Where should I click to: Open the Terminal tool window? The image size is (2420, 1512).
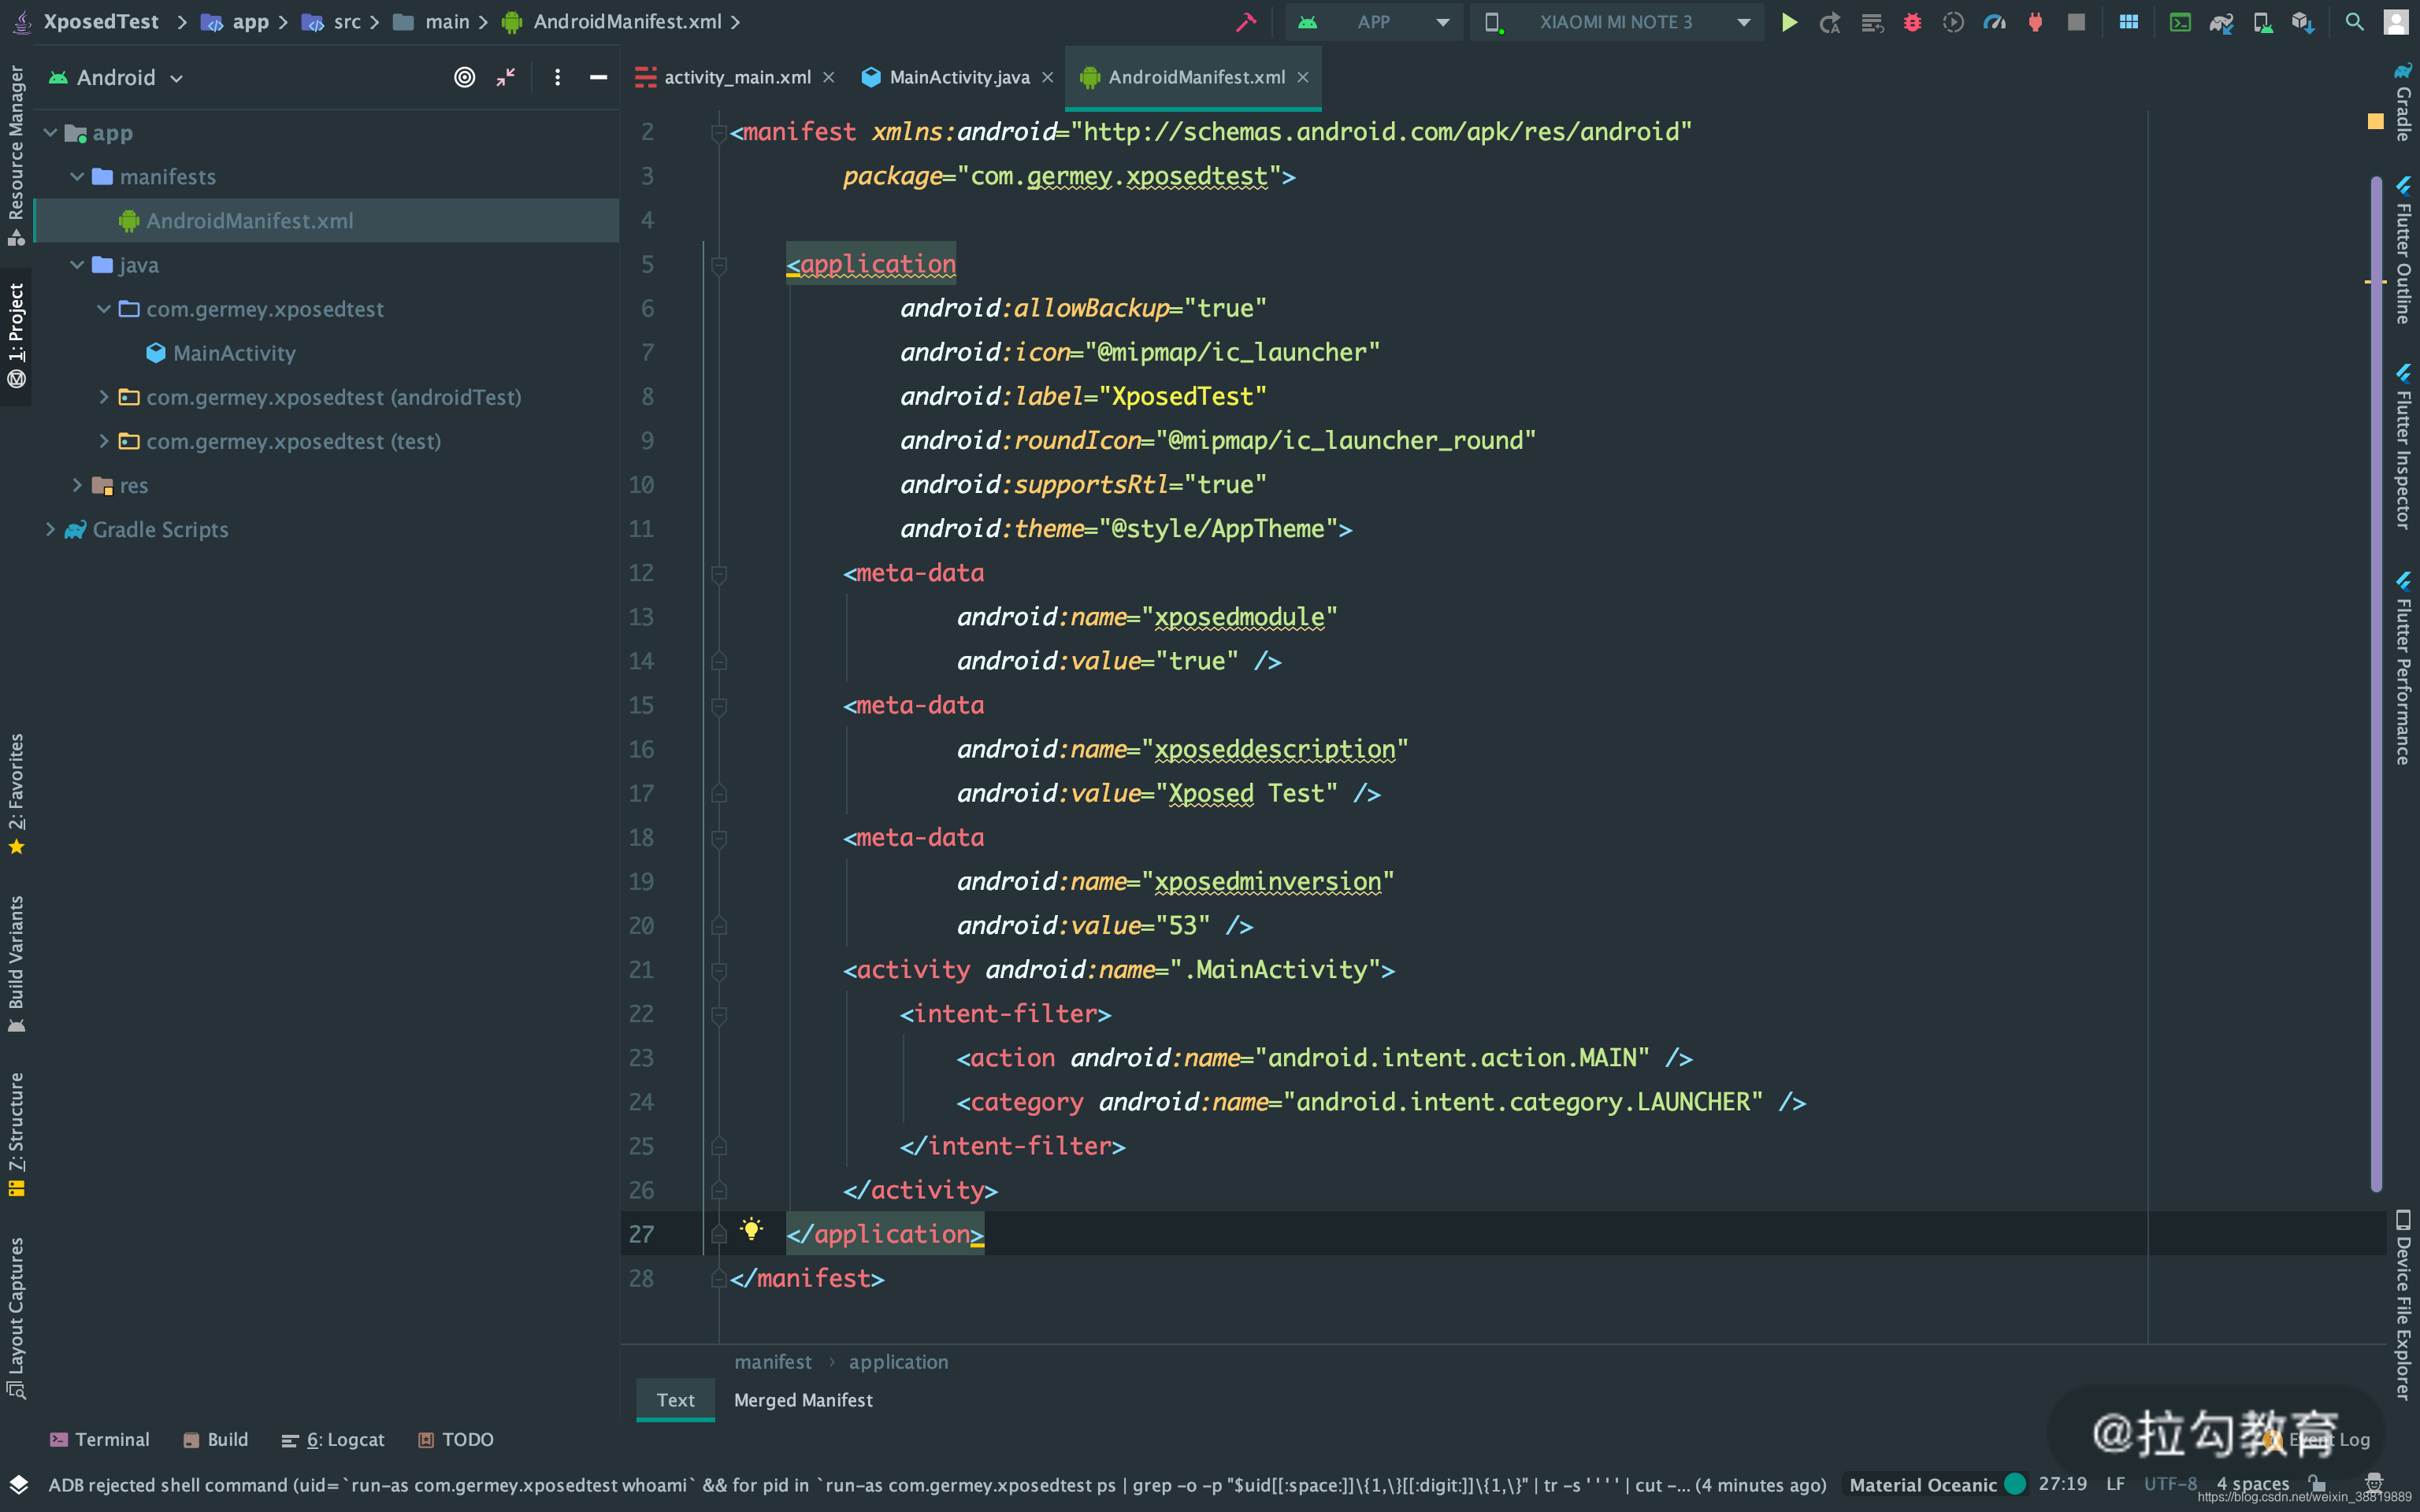(x=99, y=1439)
